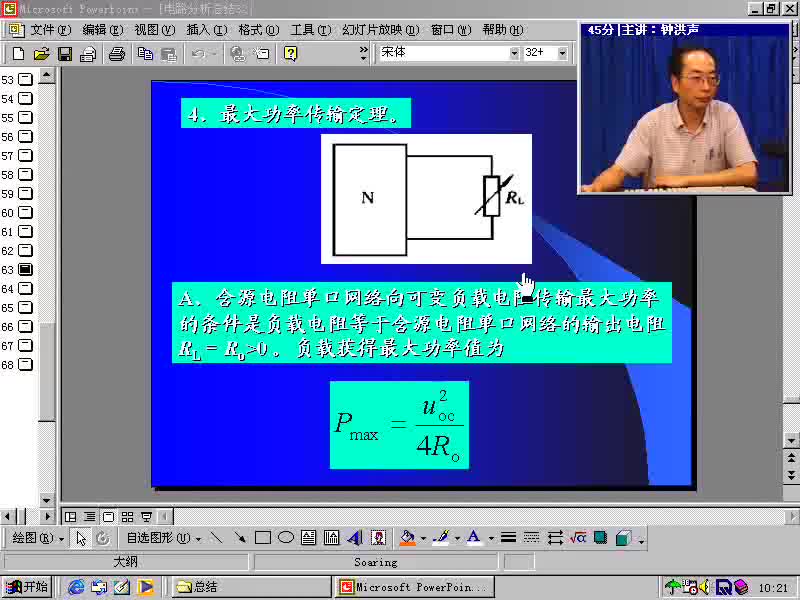The width and height of the screenshot is (800, 600).
Task: Click the 3-D style icon
Action: point(623,537)
